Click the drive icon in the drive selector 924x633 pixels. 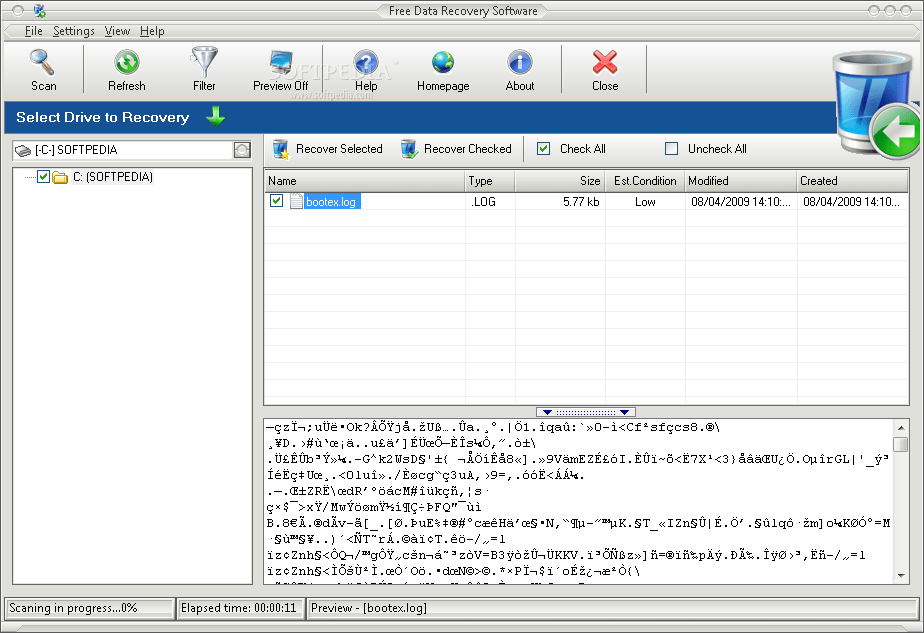pos(23,150)
